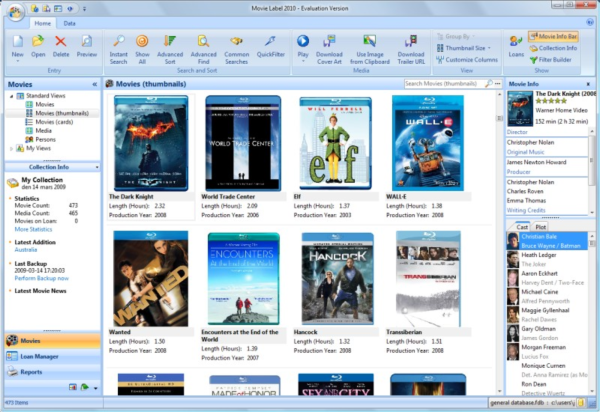The width and height of the screenshot is (600, 412).
Task: Switch to the Data ribbon tab
Action: click(x=70, y=21)
